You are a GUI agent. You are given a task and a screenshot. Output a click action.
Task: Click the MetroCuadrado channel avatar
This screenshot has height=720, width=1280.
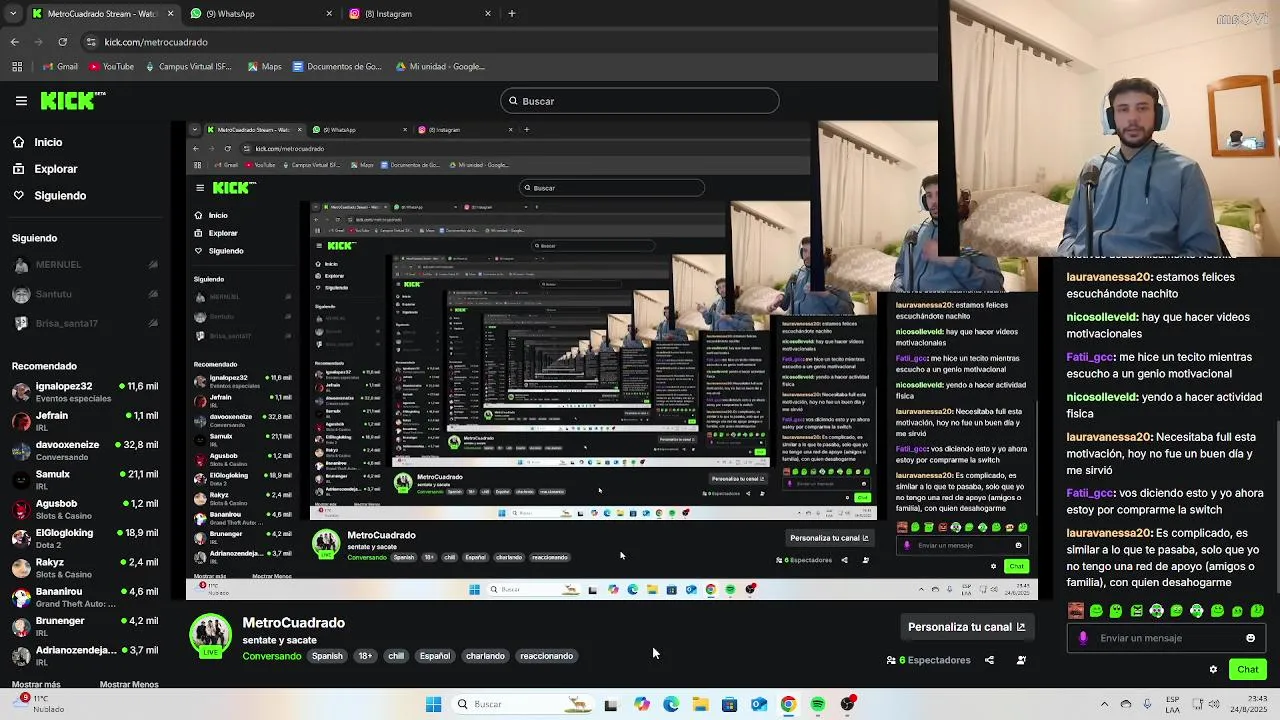pos(211,637)
